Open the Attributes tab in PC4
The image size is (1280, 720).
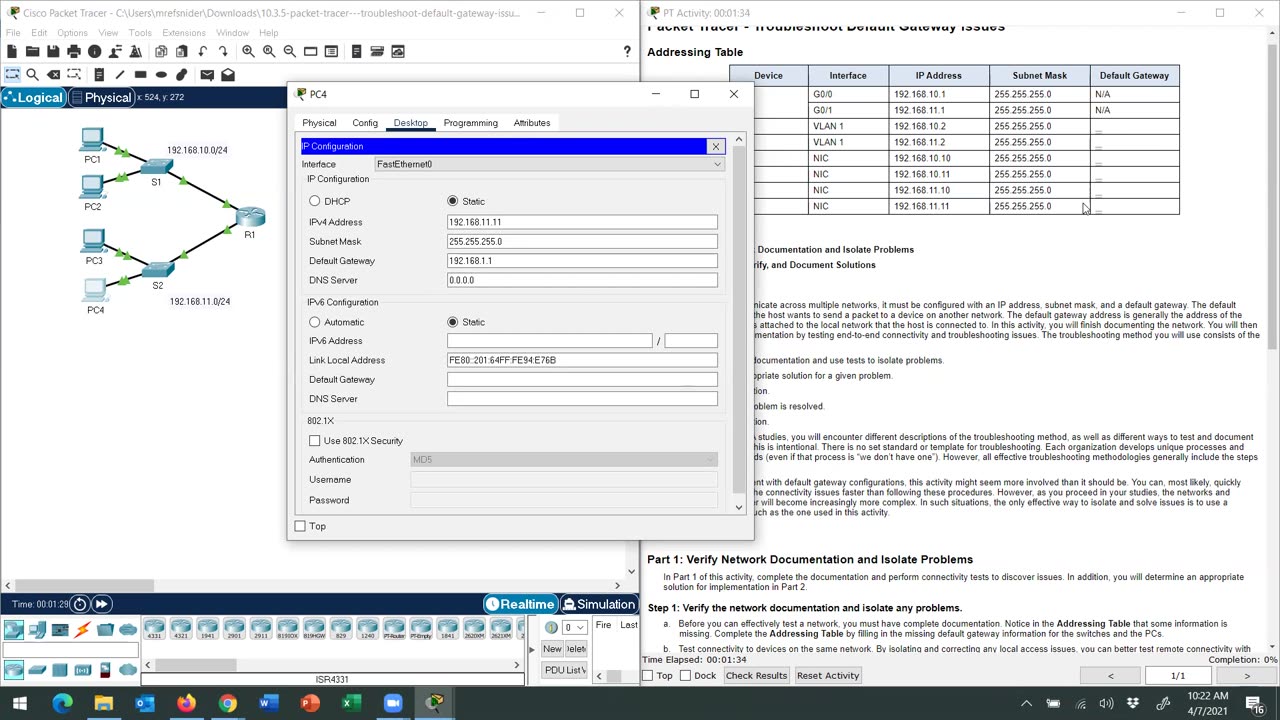coord(532,123)
